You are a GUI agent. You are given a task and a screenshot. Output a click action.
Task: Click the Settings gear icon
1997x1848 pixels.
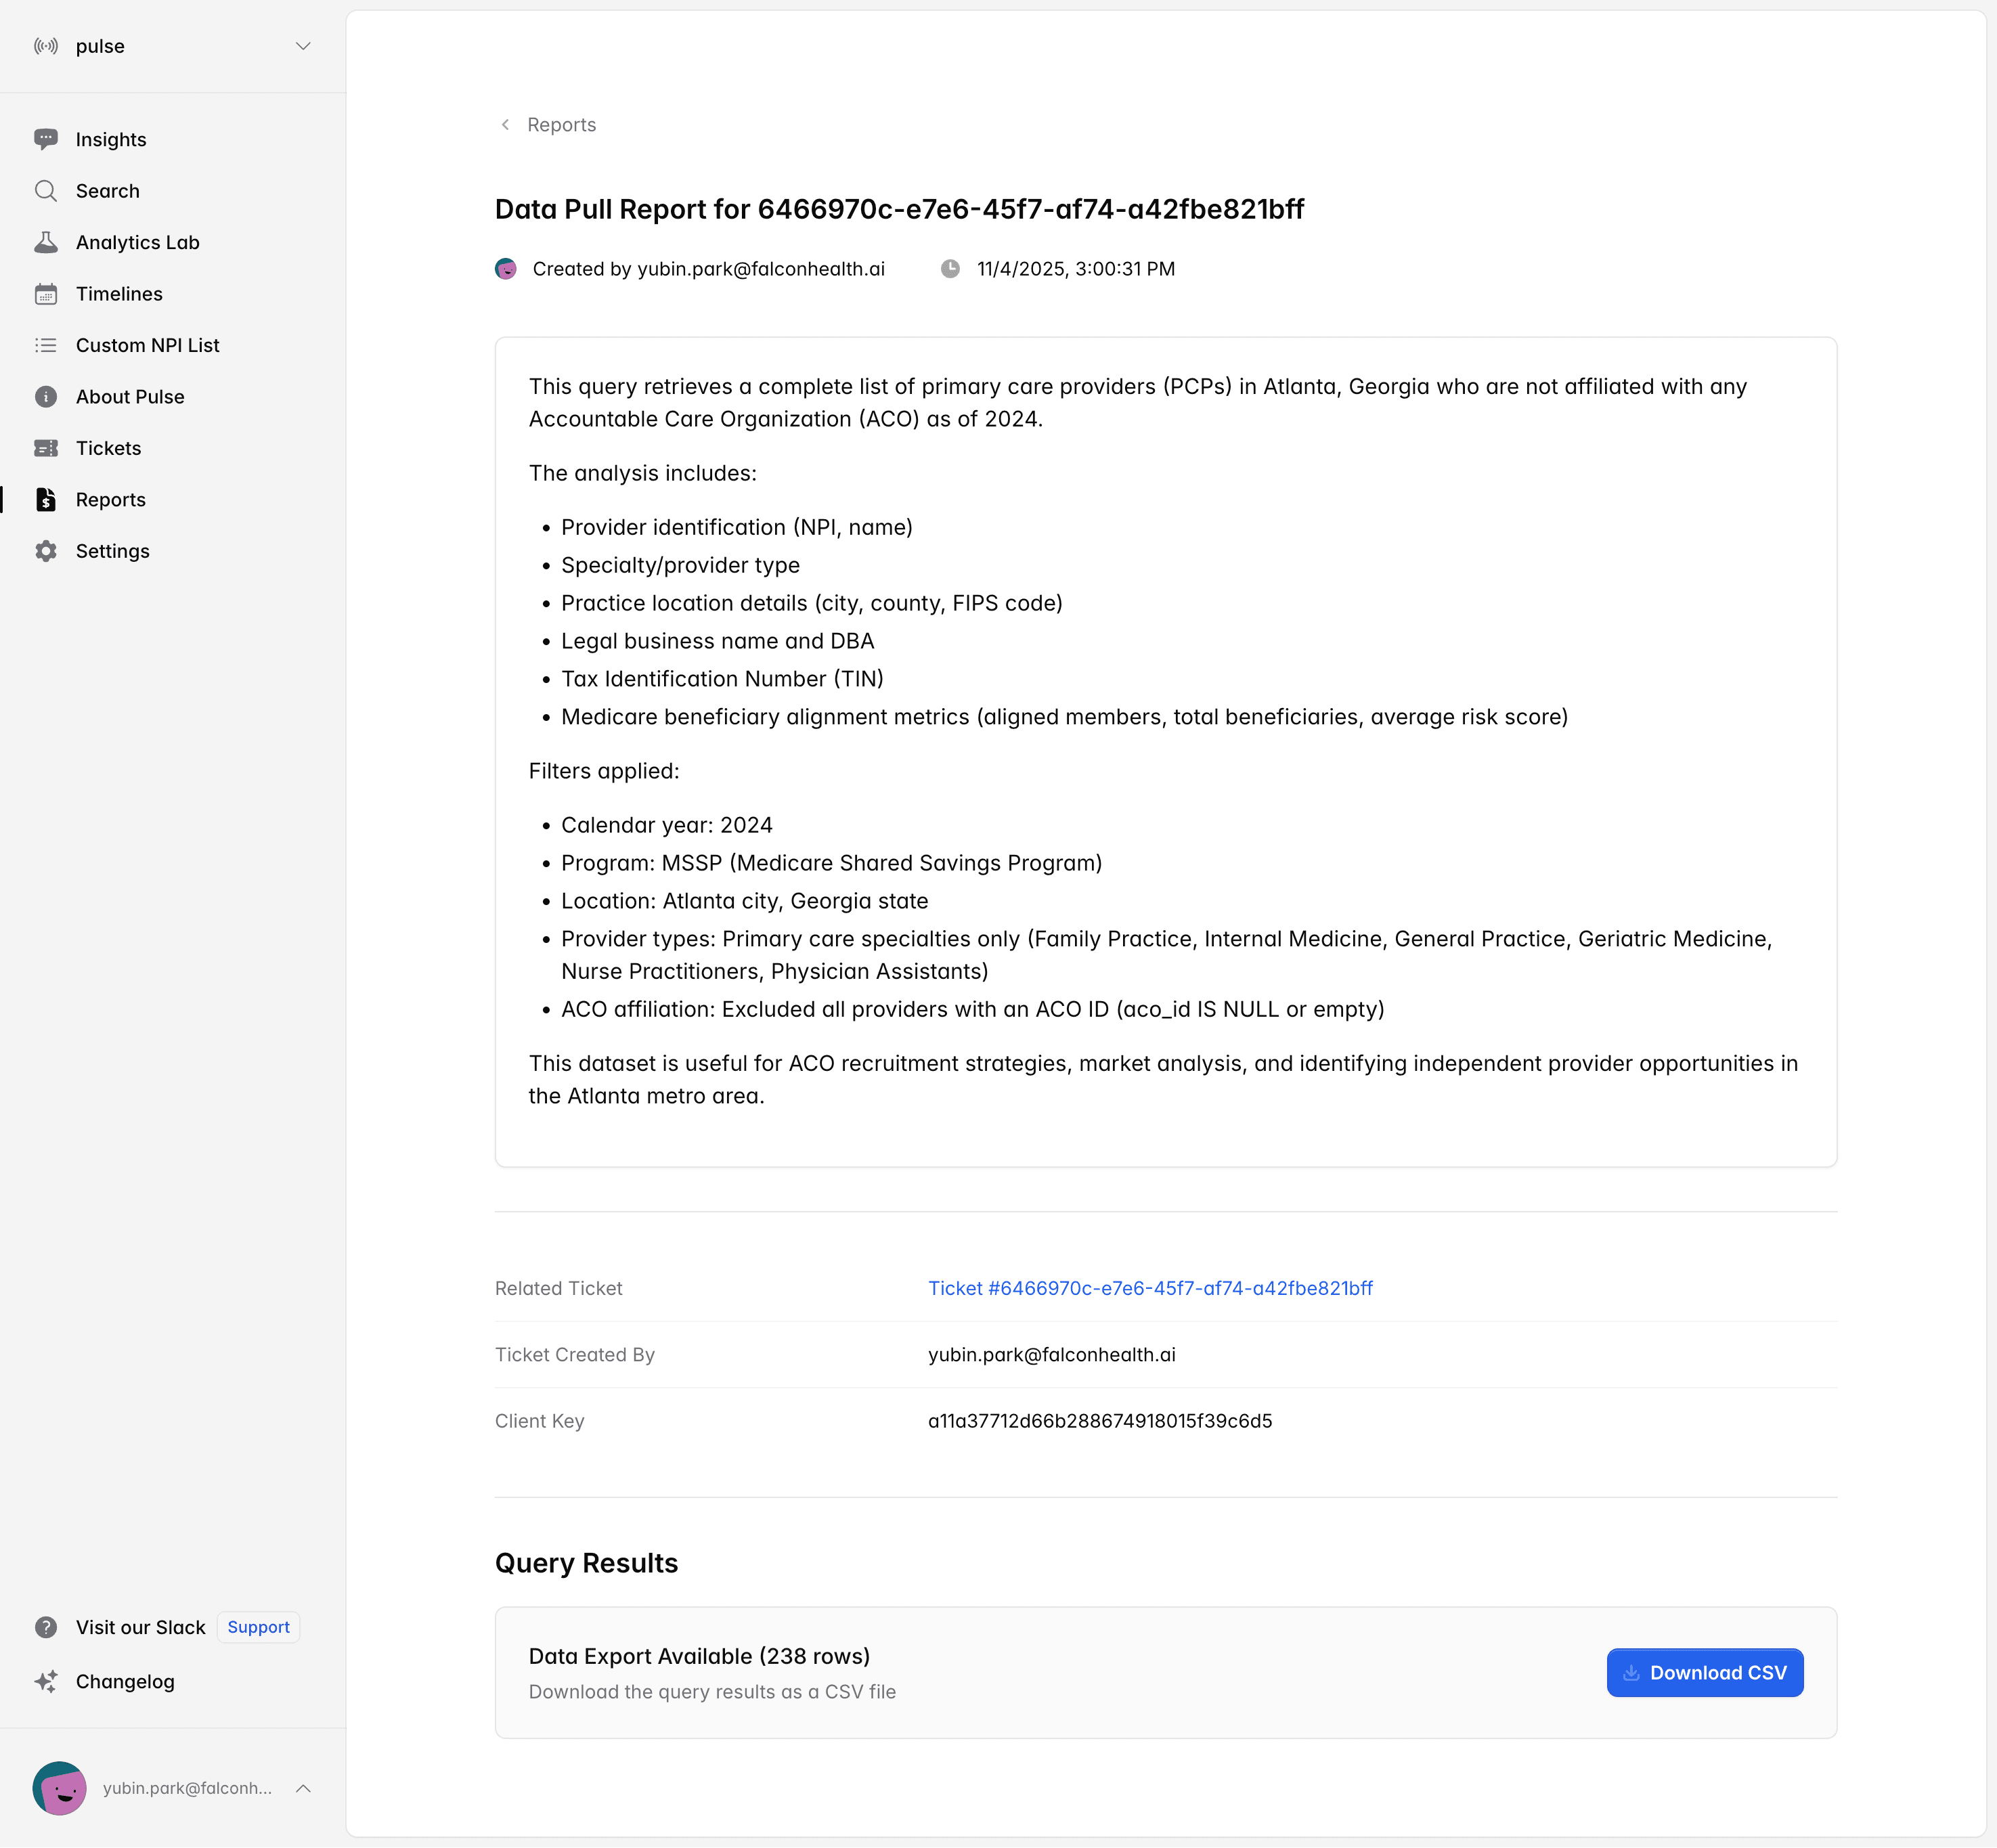pos(46,551)
